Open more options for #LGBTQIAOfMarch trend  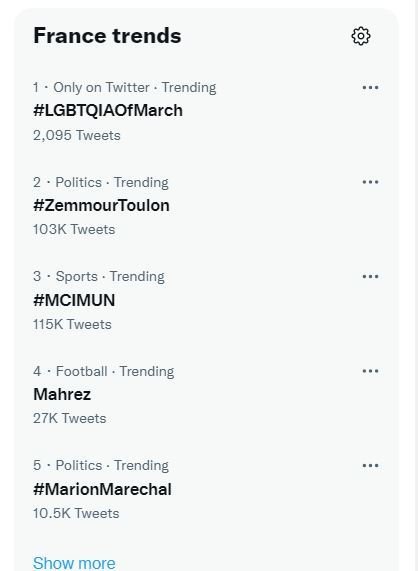point(370,88)
